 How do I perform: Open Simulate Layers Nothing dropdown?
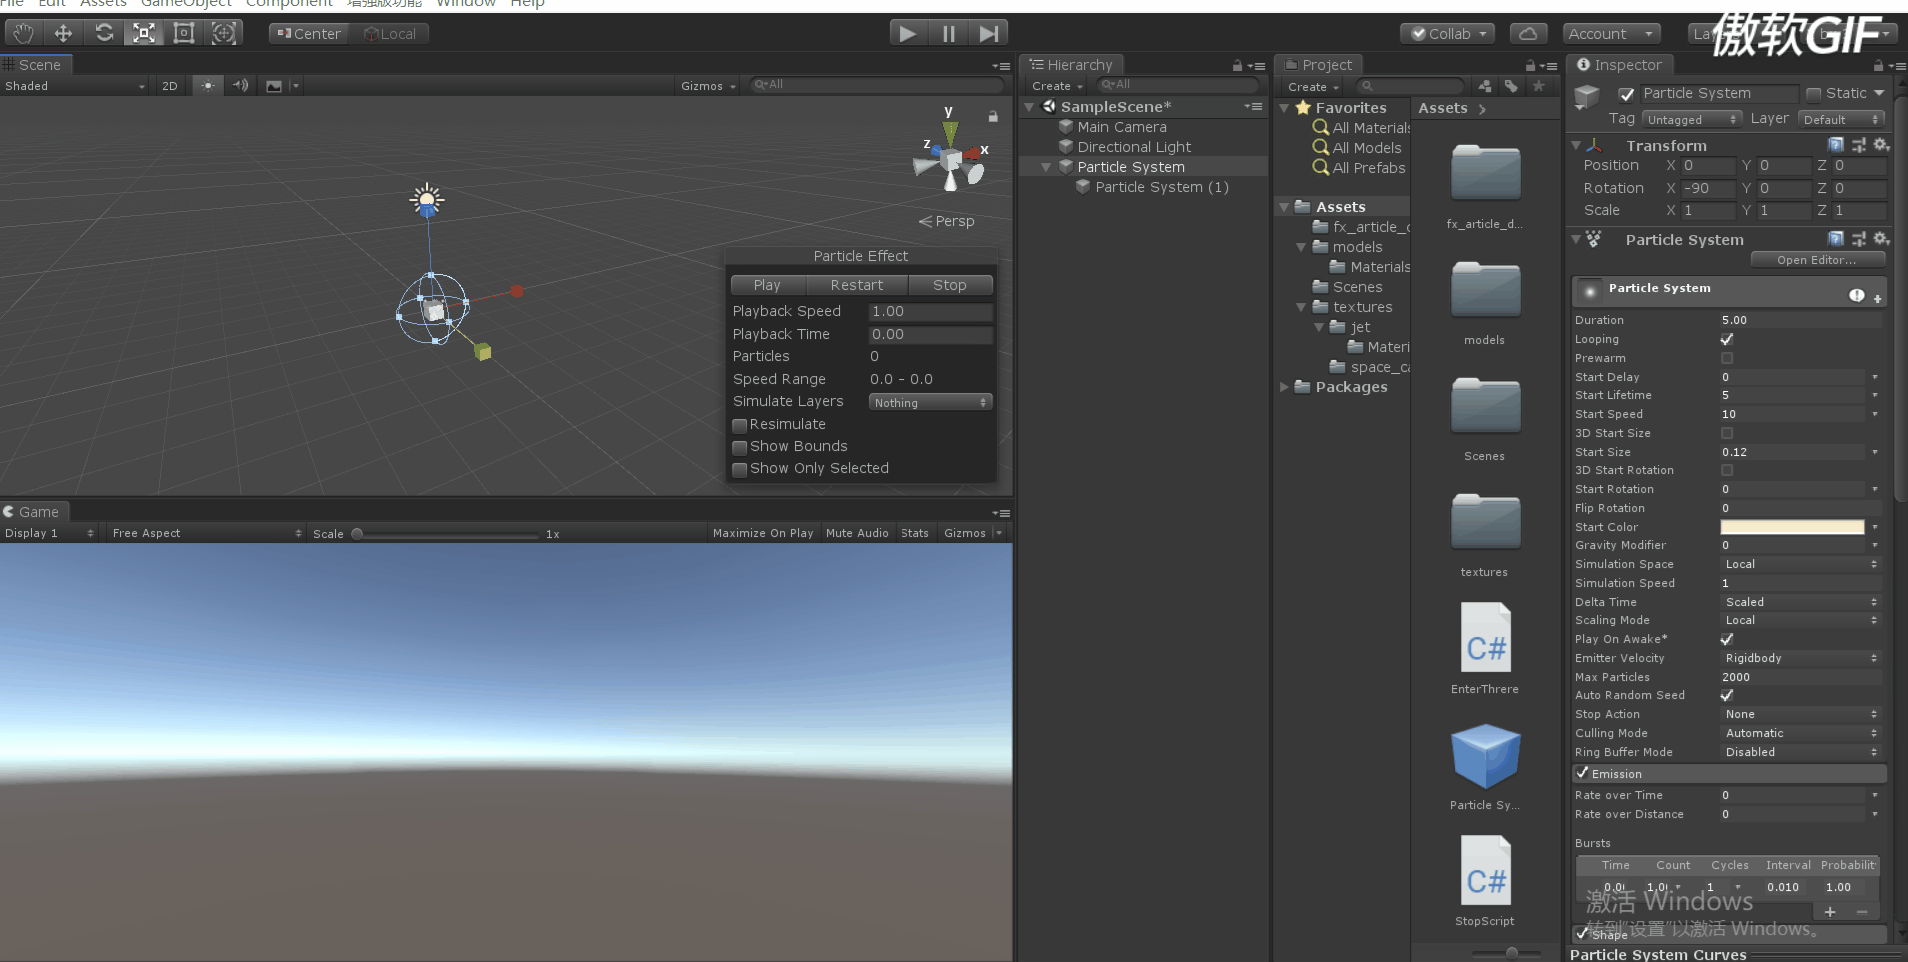coord(930,402)
